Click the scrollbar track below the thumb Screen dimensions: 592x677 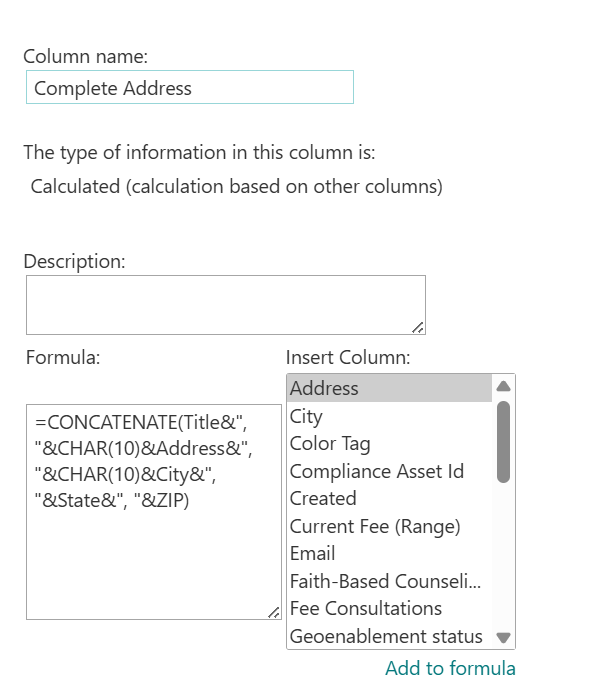[503, 555]
